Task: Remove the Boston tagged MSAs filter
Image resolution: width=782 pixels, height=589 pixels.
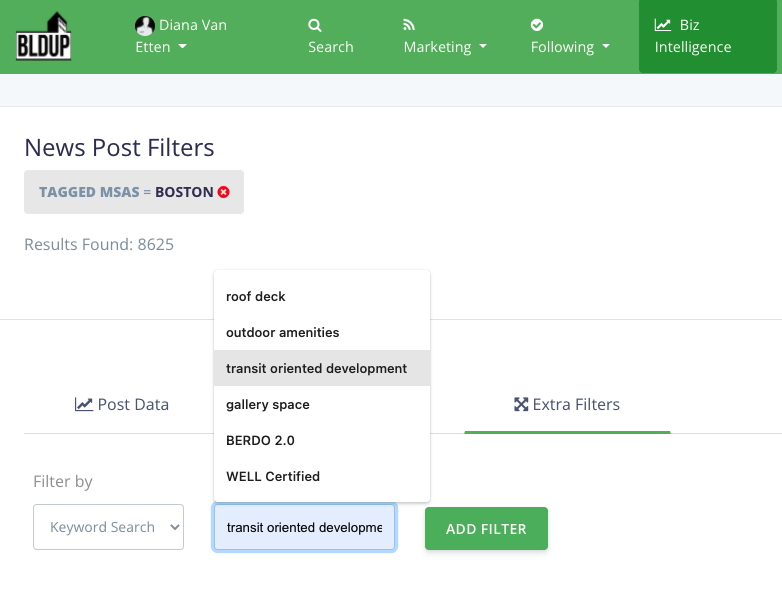Action: click(x=224, y=192)
